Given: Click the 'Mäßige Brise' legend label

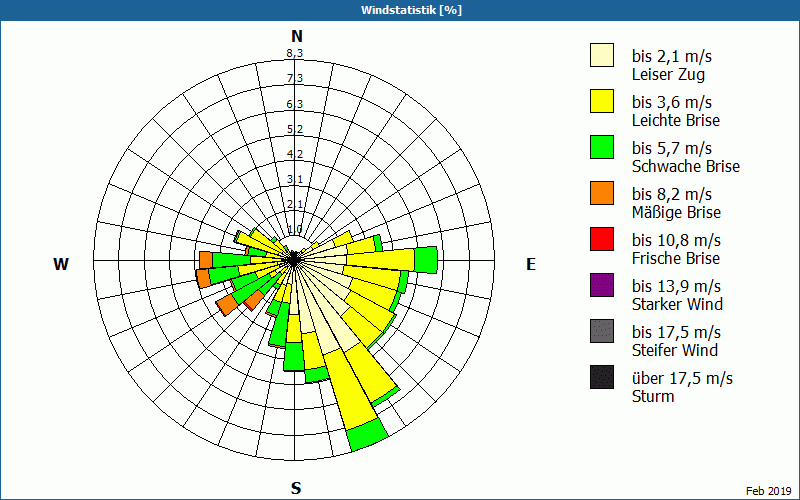Looking at the screenshot, I should pyautogui.click(x=676, y=212).
